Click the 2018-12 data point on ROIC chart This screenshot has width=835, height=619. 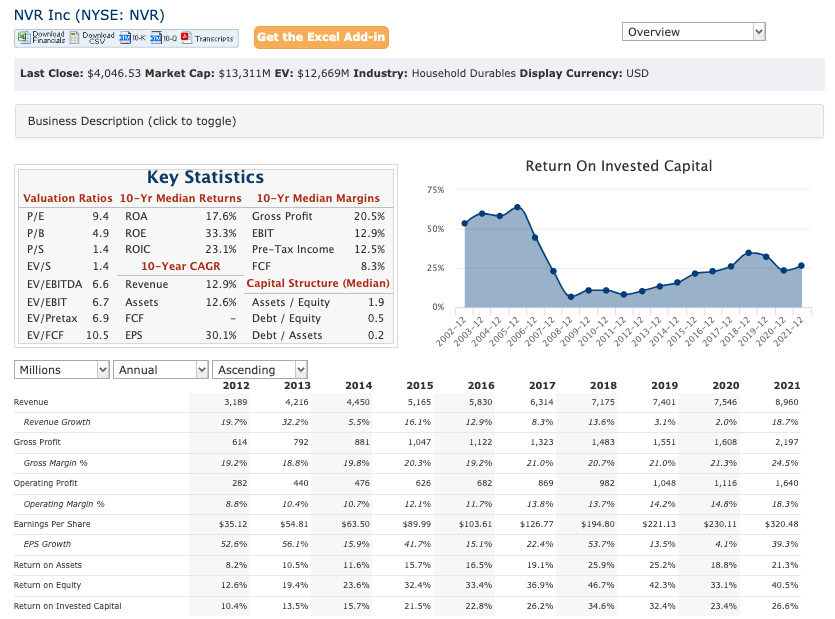coord(749,253)
